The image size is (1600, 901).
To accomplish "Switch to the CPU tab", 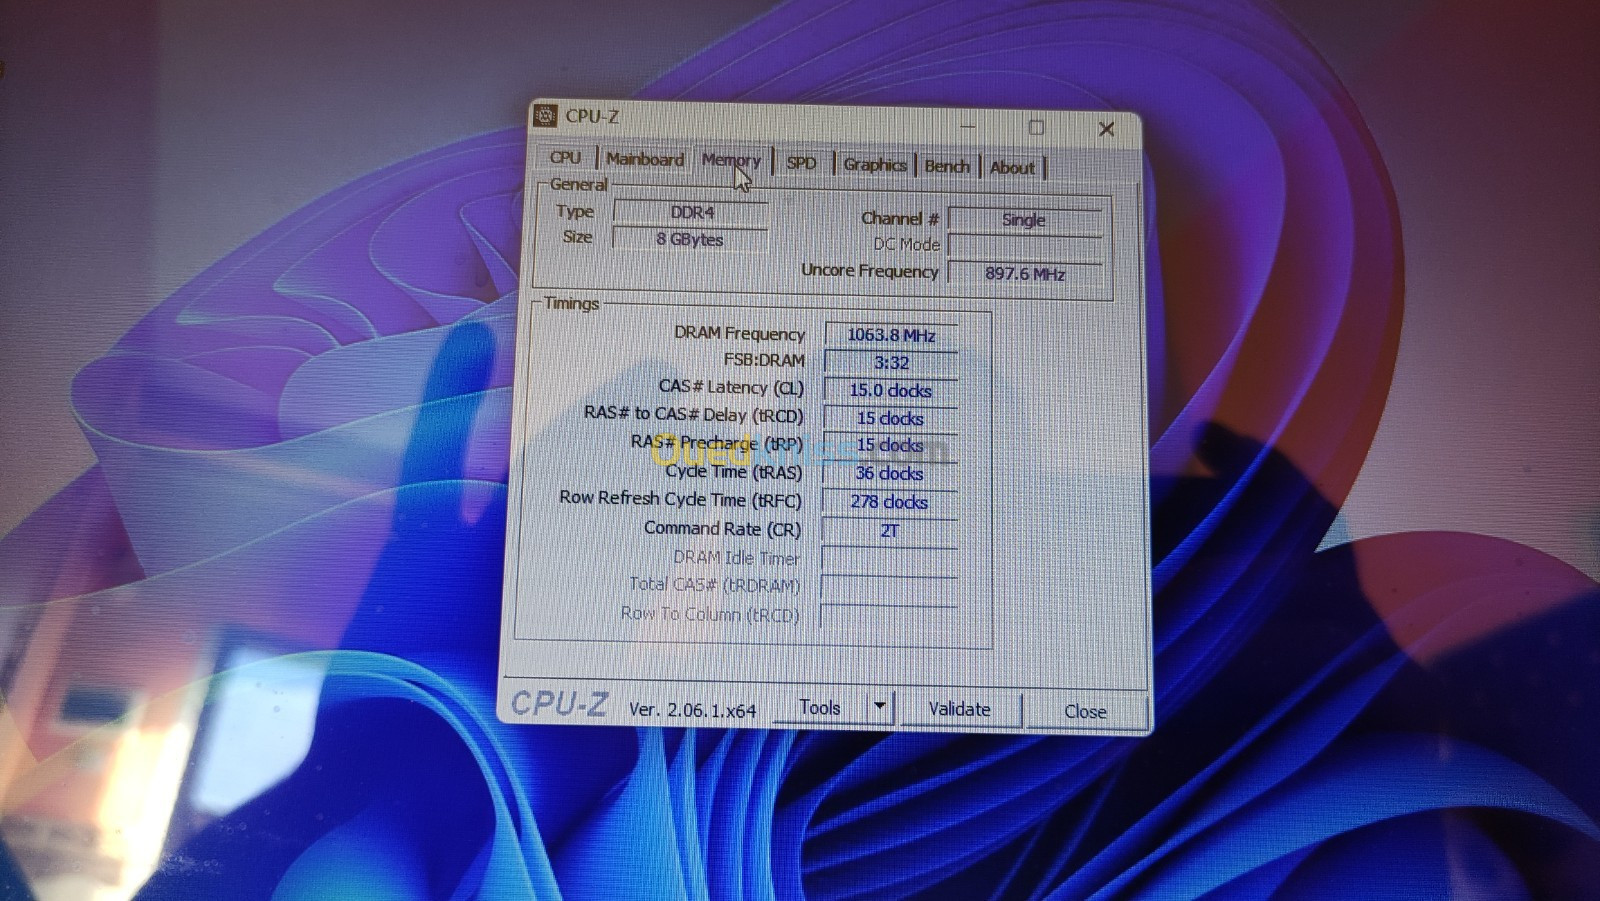I will pyautogui.click(x=565, y=158).
